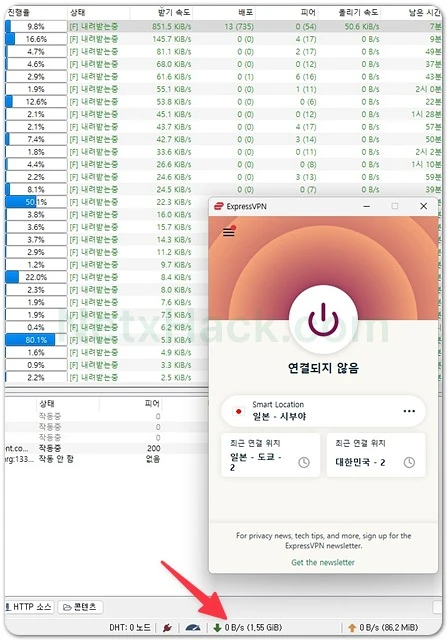Switch to the 콘텐츠 tab
This screenshot has width=447, height=640.
pos(80,607)
